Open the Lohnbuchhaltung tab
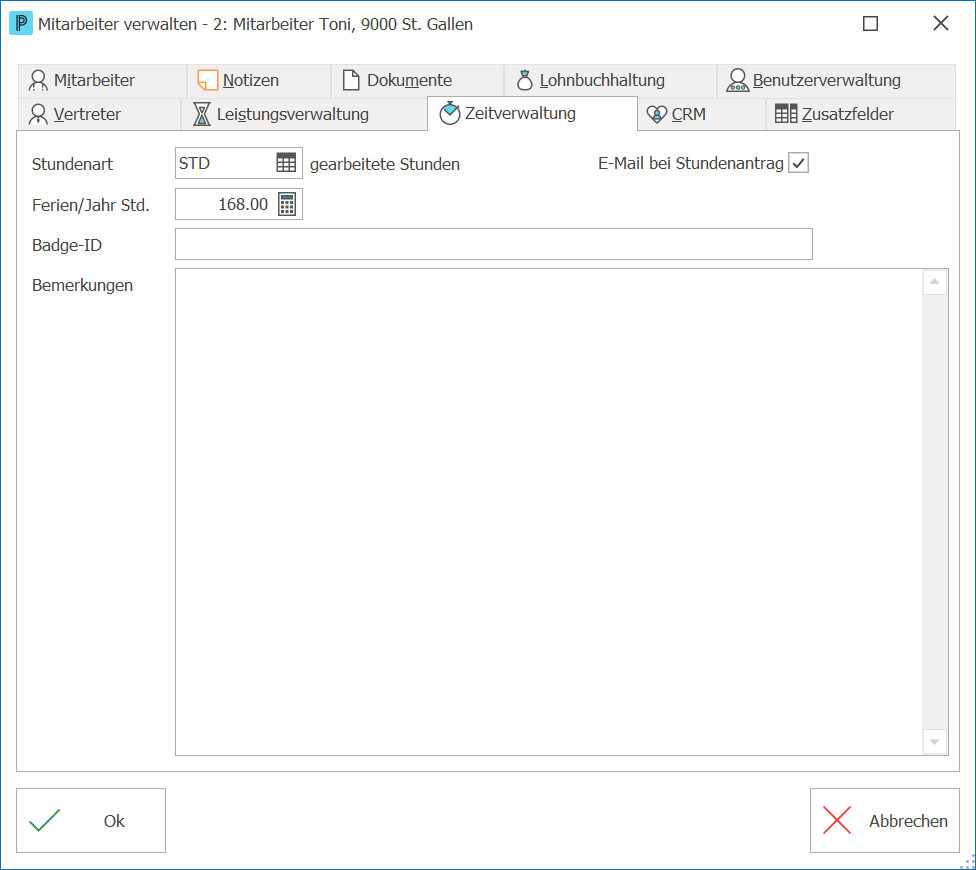This screenshot has height=870, width=976. tap(611, 81)
